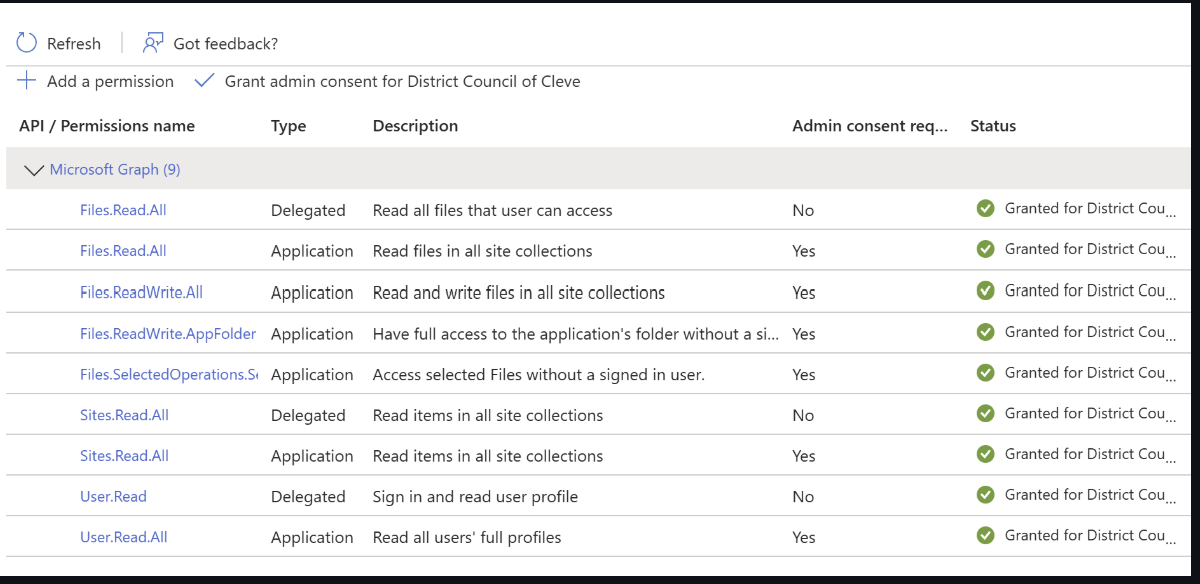Click 'Have full access to the application's folder' description
The image size is (1200, 584).
(576, 334)
